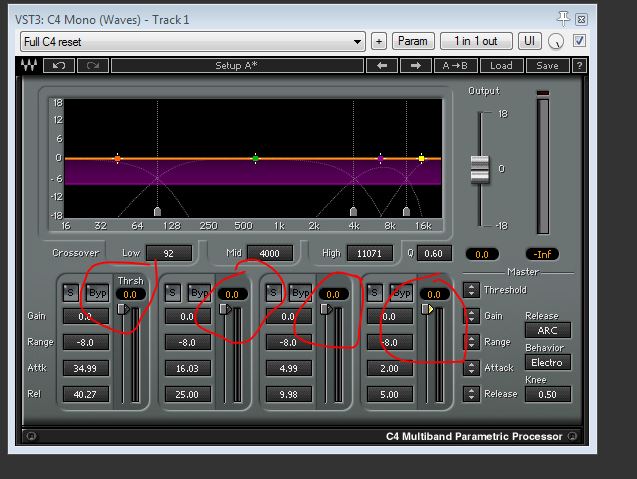Viewport: 637px width, 479px height.
Task: Grab the 92 Hz crossover handle
Action: tap(158, 211)
